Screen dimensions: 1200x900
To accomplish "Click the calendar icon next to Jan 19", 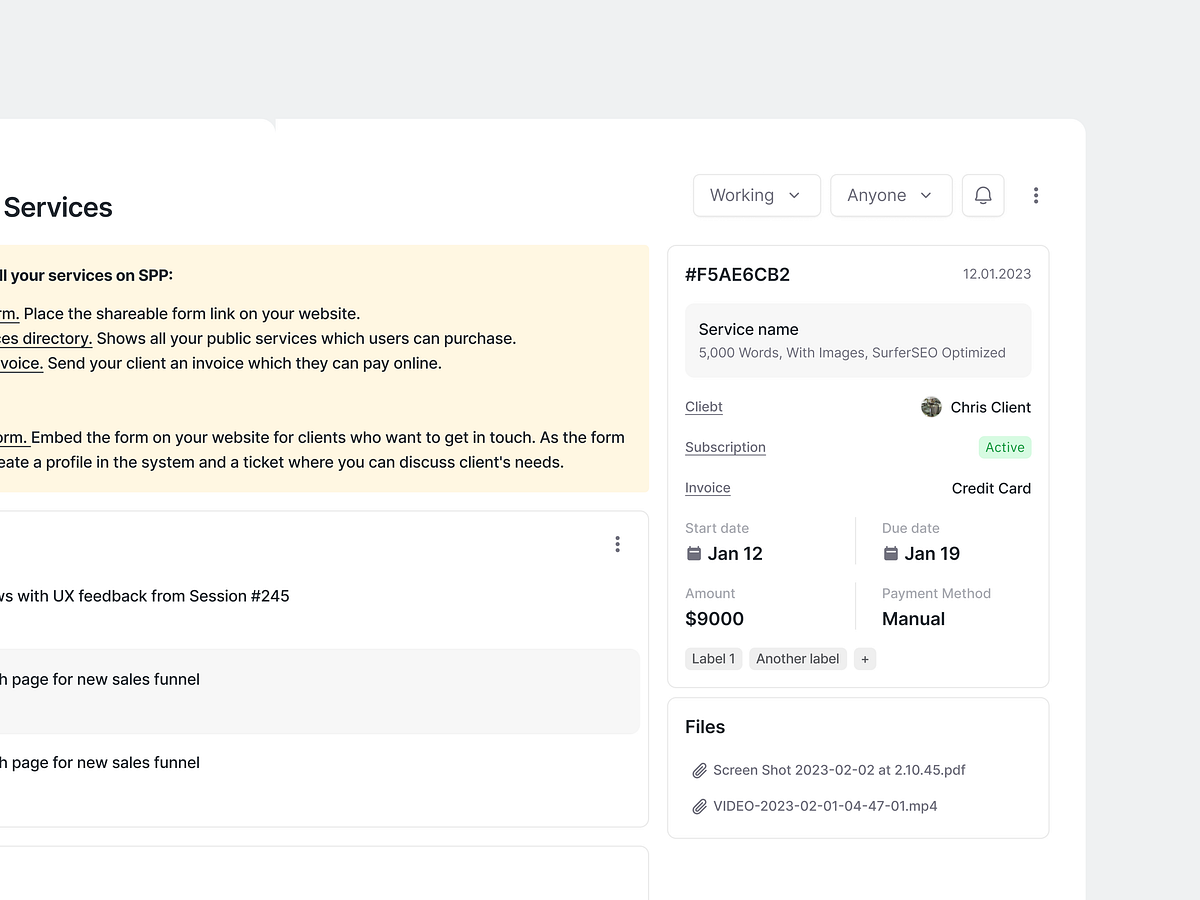I will coord(888,553).
